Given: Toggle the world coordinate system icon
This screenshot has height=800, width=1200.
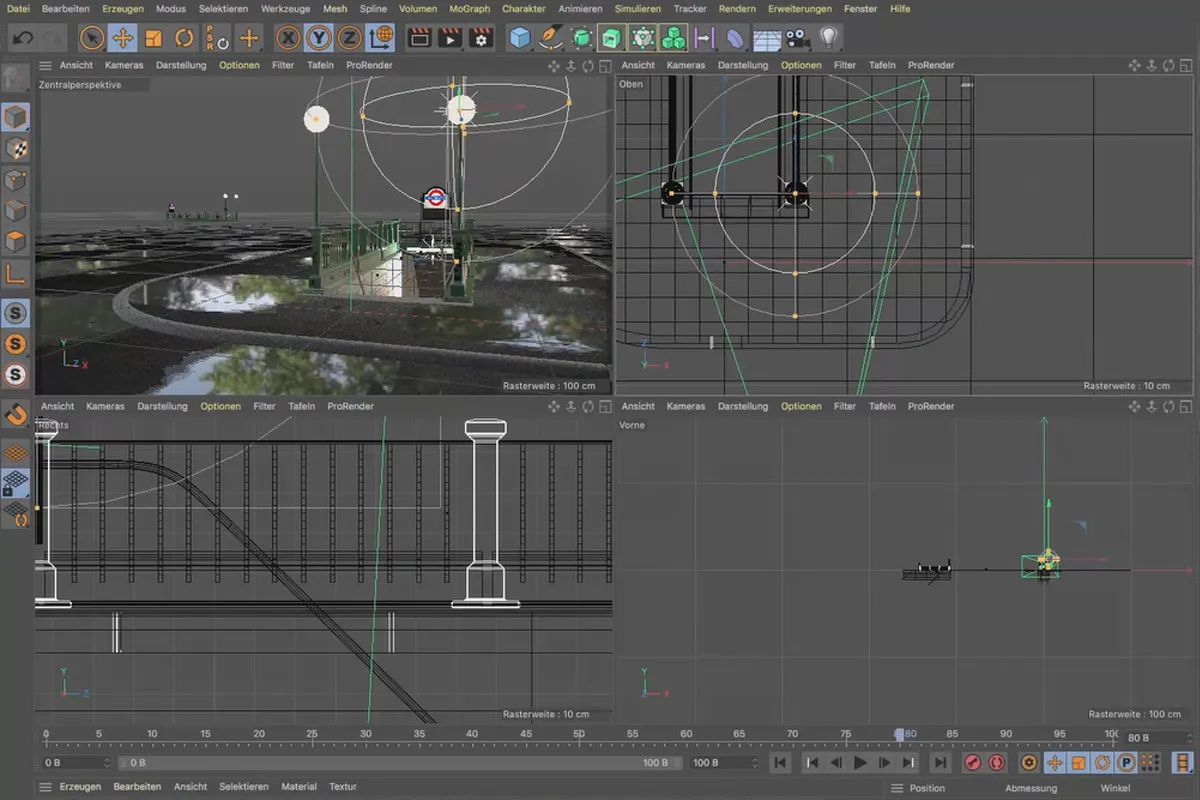Looking at the screenshot, I should (381, 38).
